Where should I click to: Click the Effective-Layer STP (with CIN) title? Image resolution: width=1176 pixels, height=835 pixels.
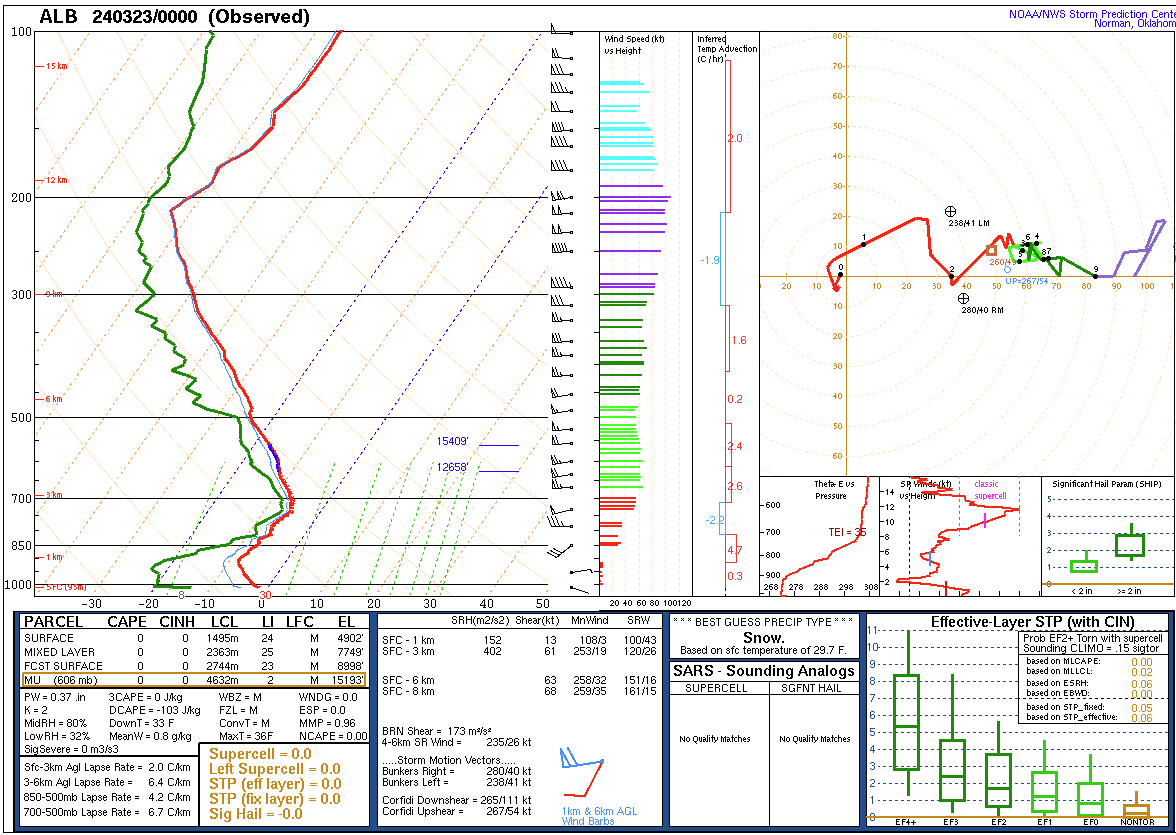1033,622
